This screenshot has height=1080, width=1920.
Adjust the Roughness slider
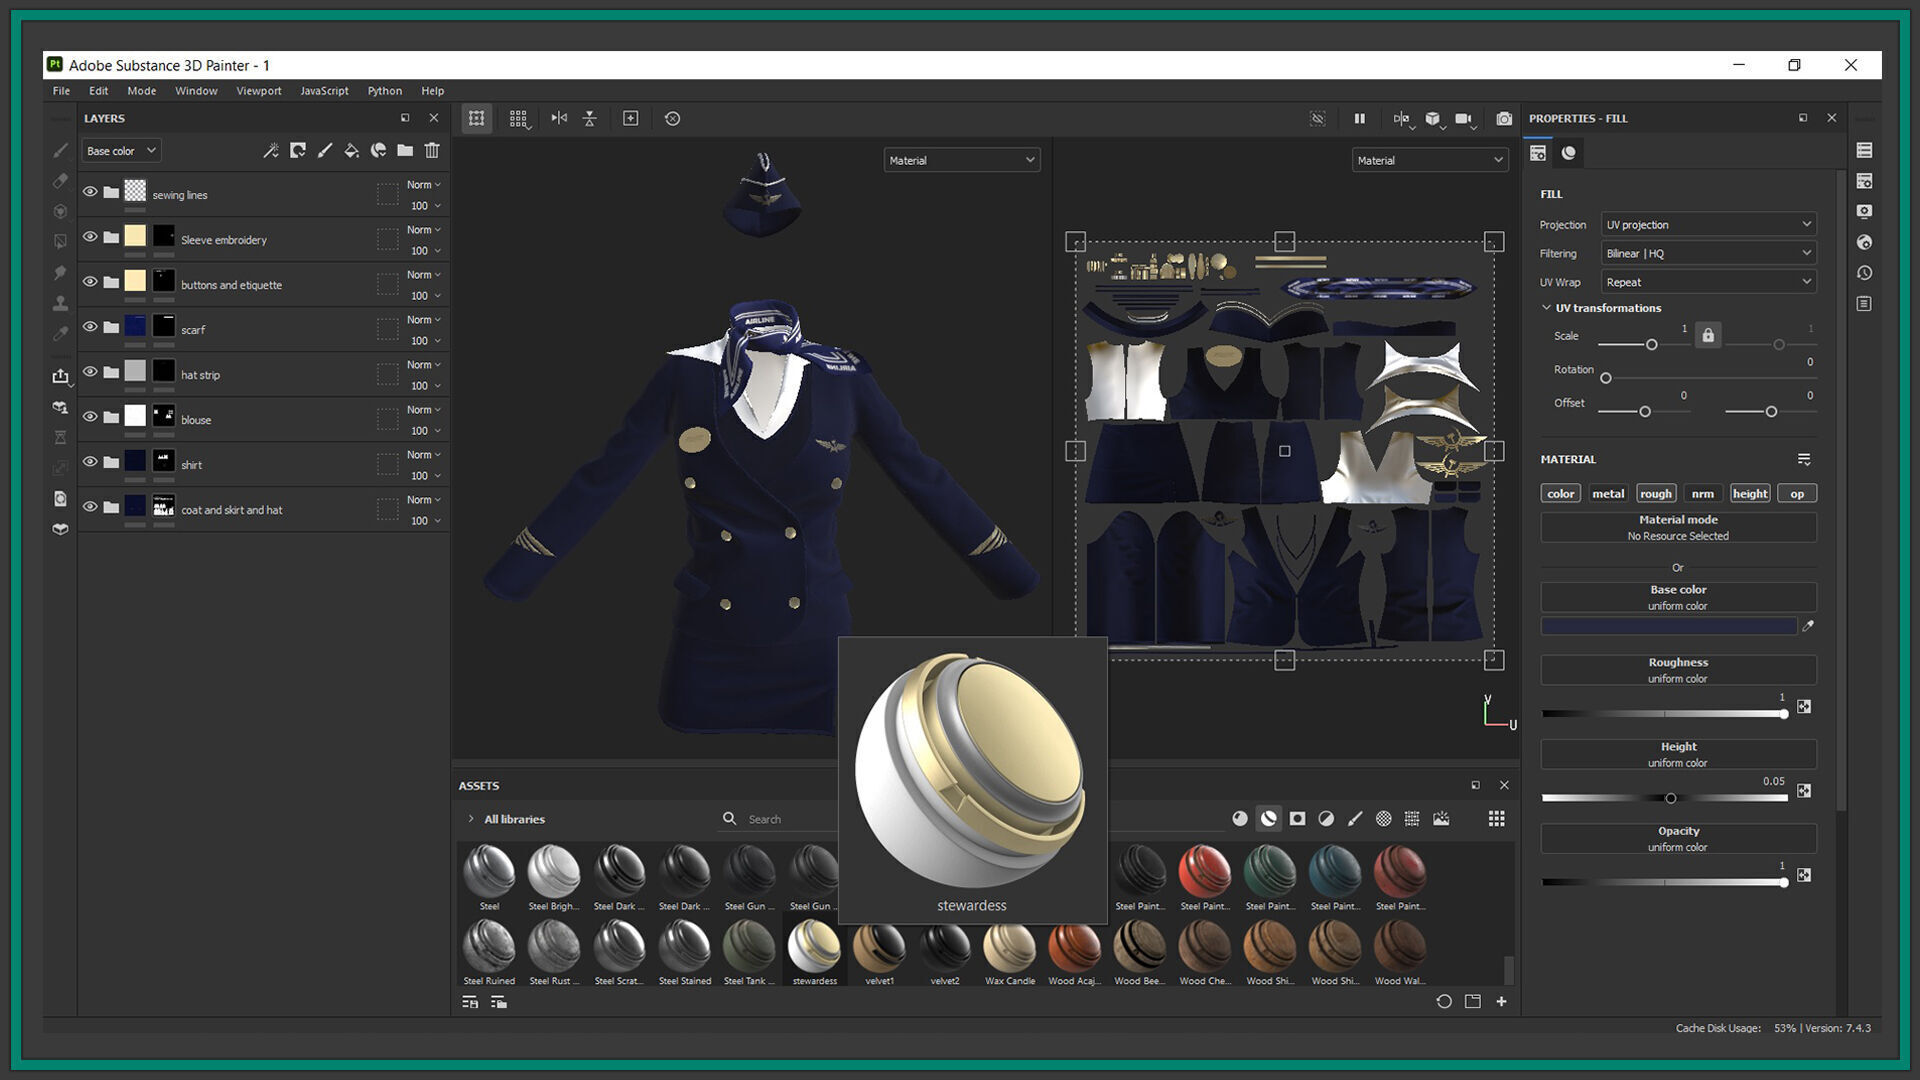[1663, 714]
